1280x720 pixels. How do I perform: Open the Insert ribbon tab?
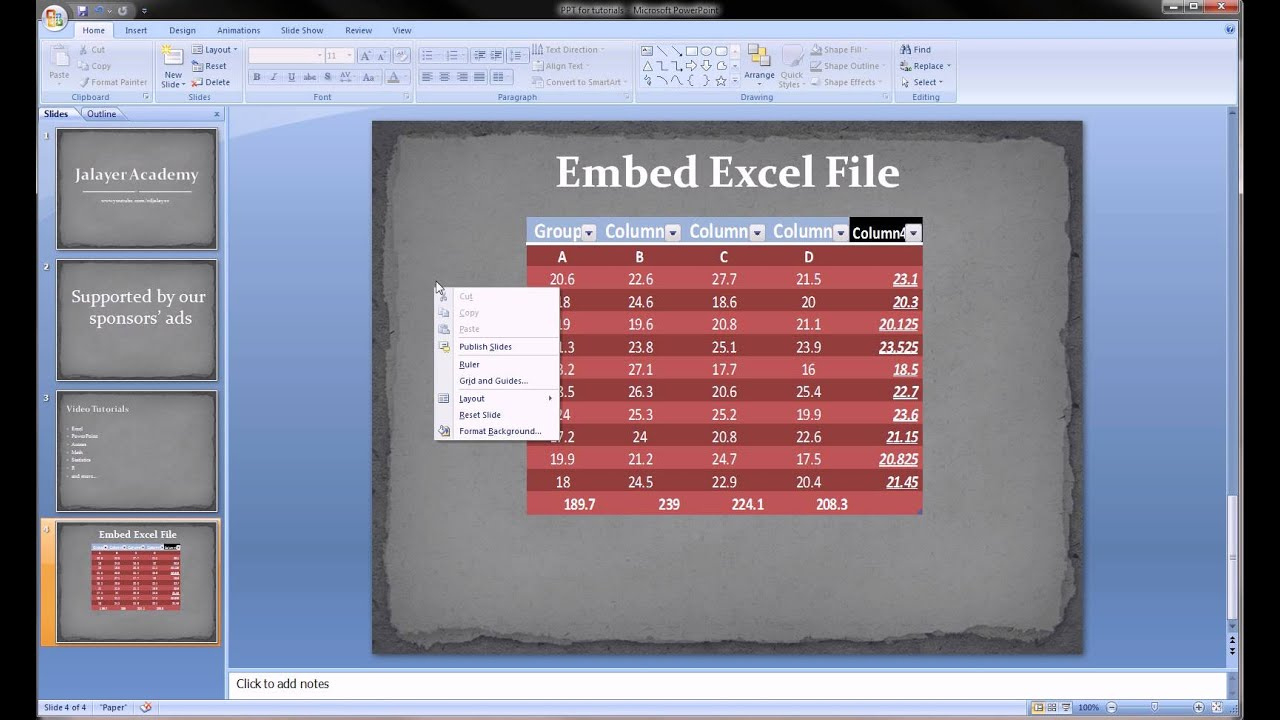136,30
